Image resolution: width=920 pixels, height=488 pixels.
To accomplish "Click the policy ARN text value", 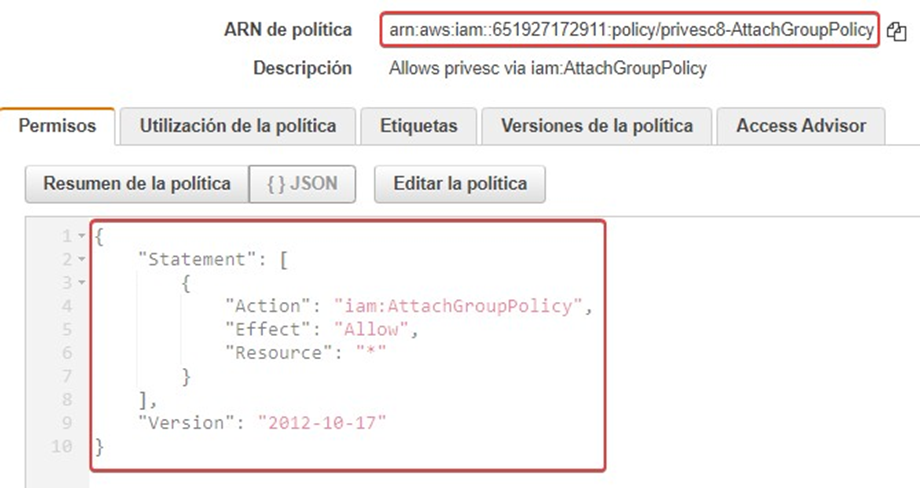I will [630, 30].
